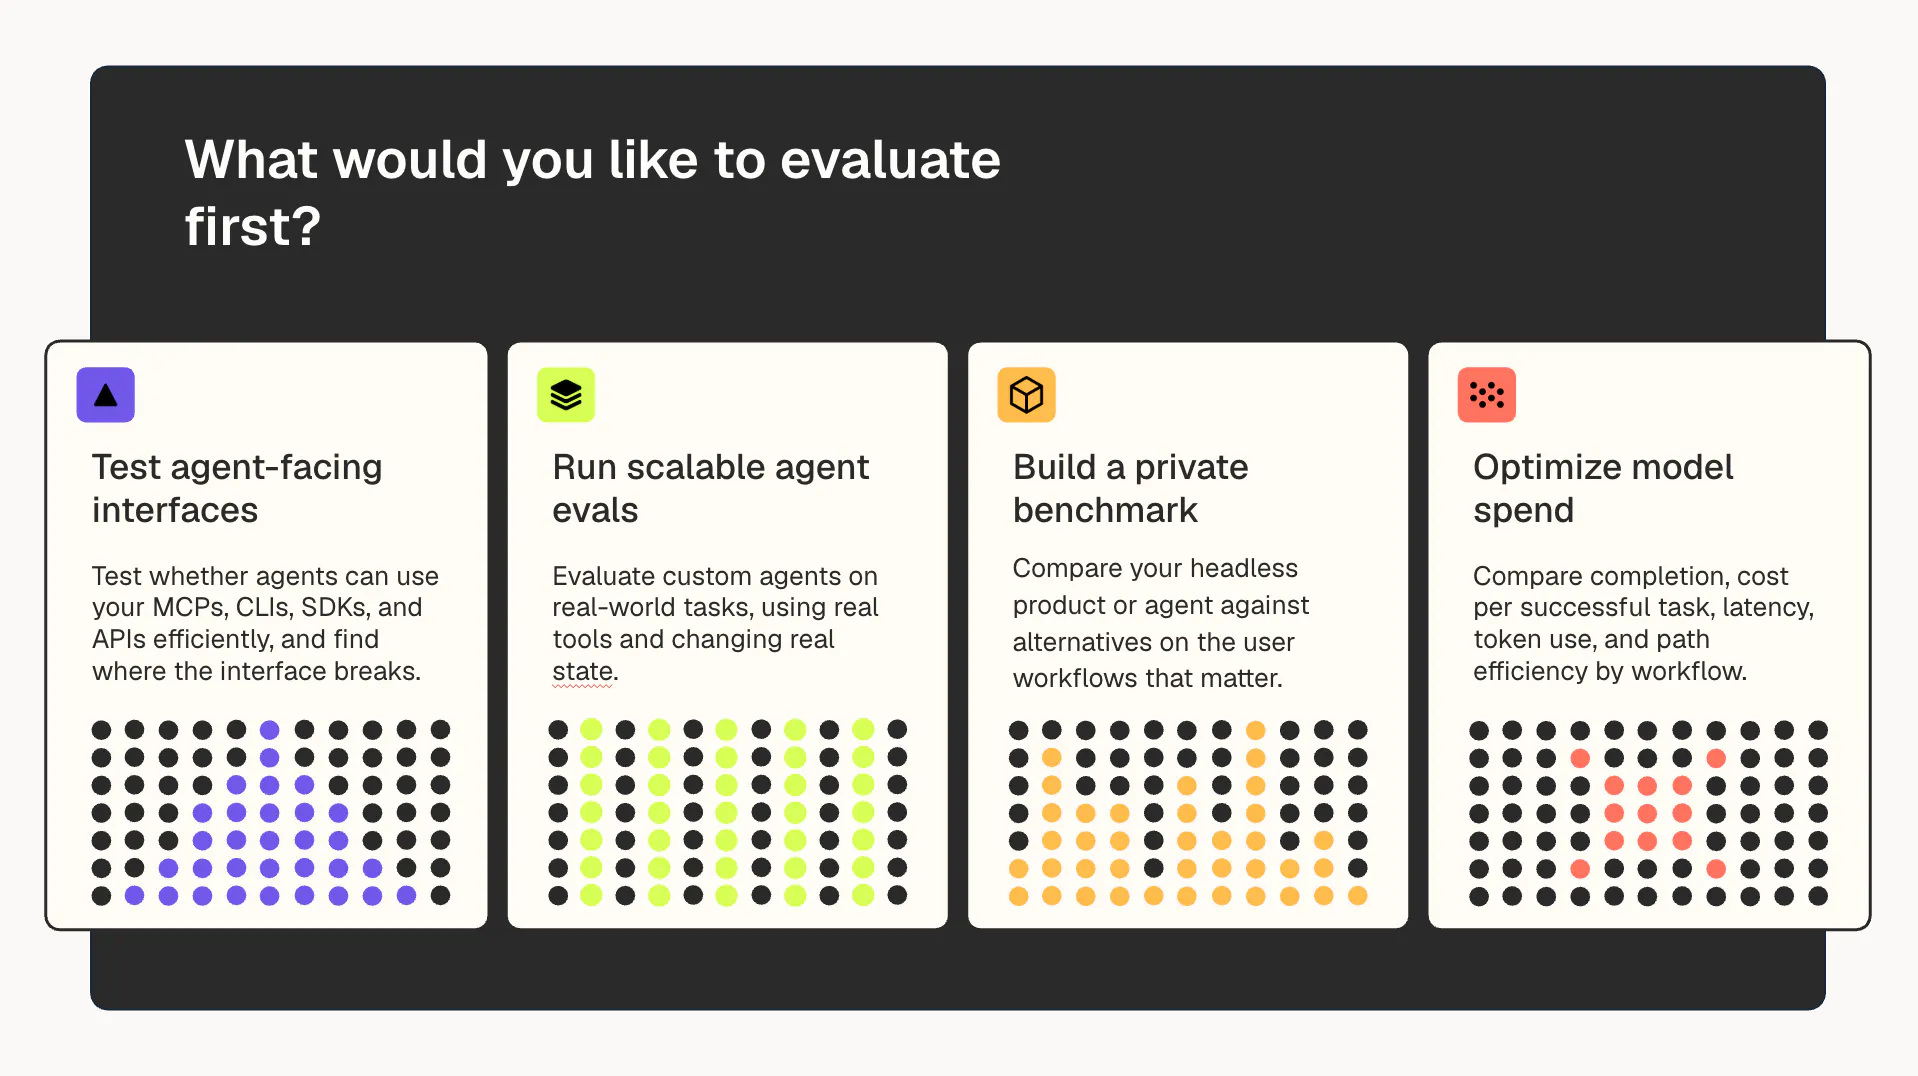The height and width of the screenshot is (1076, 1918).
Task: Select the purple dot pyramid graphic
Action: pos(270,812)
